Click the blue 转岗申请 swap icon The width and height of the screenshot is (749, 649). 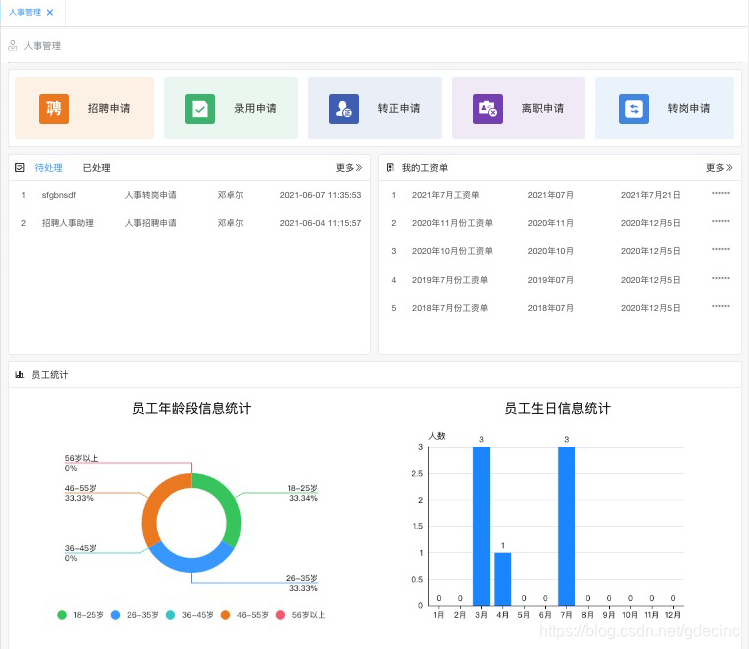(x=633, y=108)
